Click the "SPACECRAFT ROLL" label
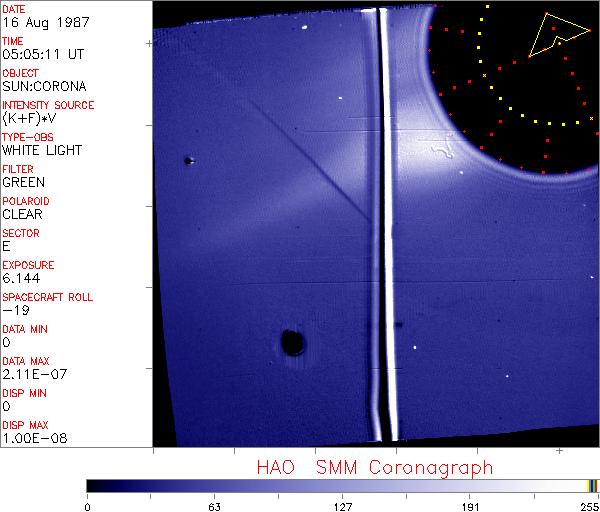 (x=48, y=297)
